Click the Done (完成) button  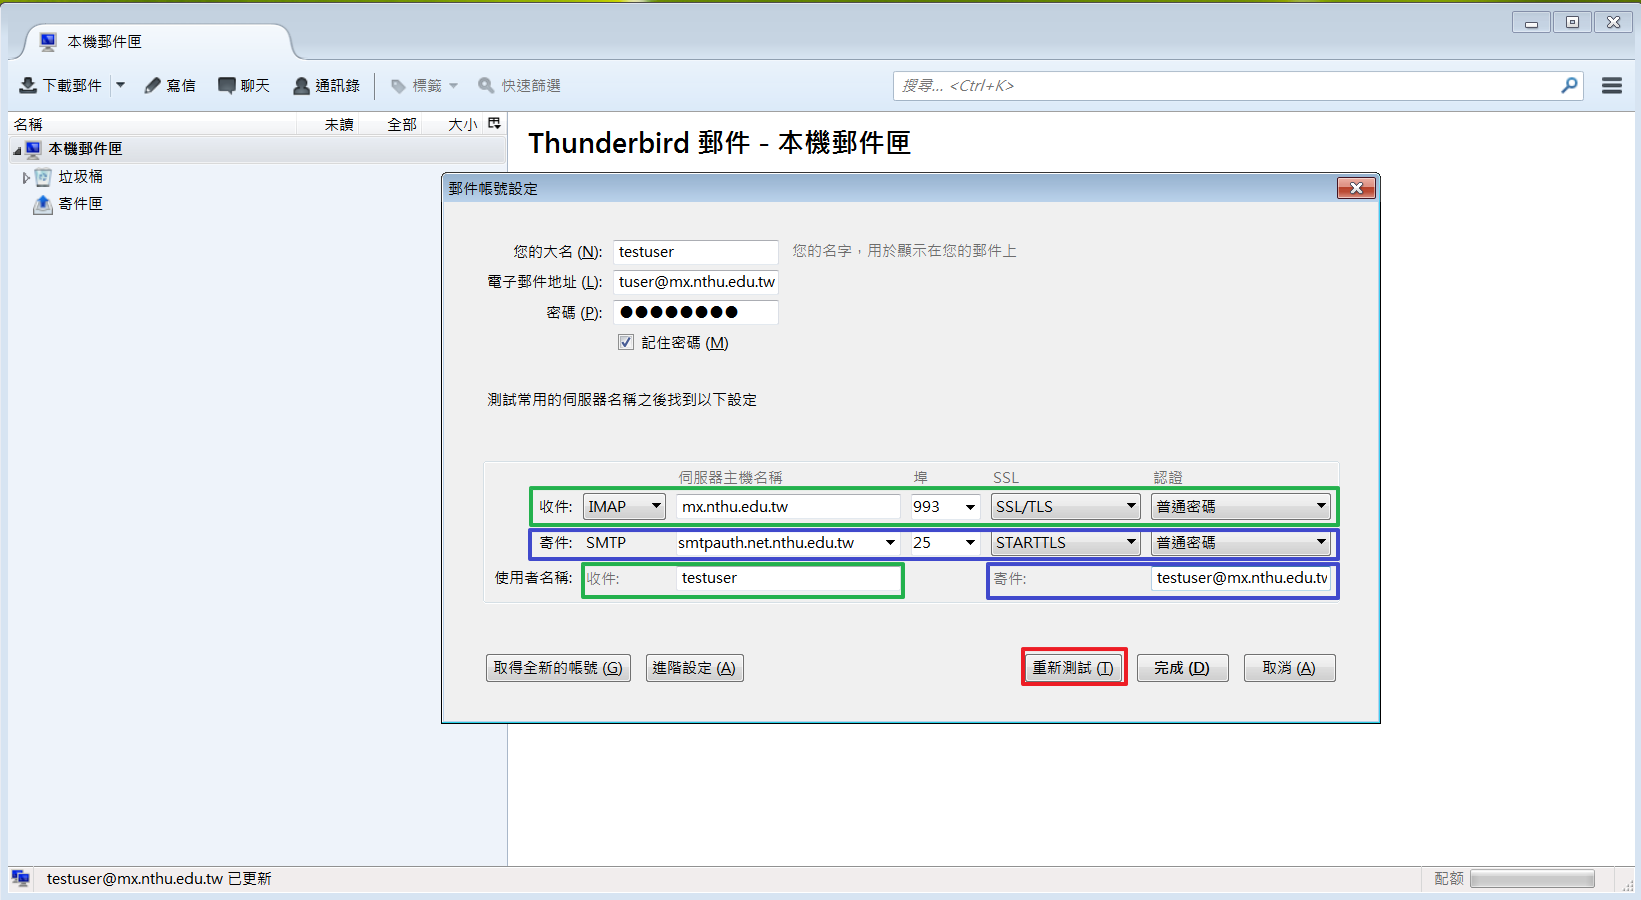point(1182,668)
